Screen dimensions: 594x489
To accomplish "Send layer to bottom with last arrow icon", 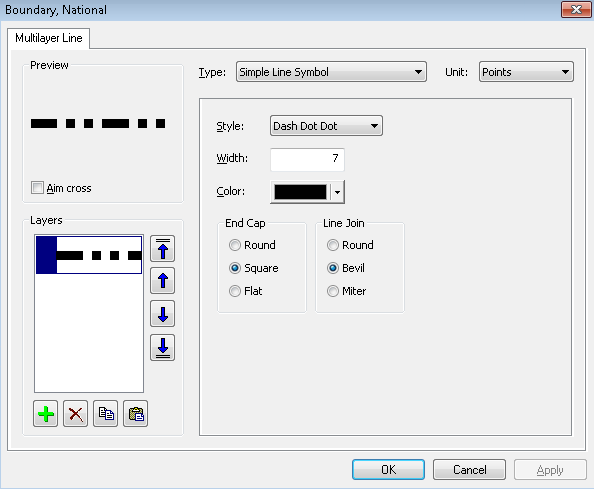I will click(163, 347).
